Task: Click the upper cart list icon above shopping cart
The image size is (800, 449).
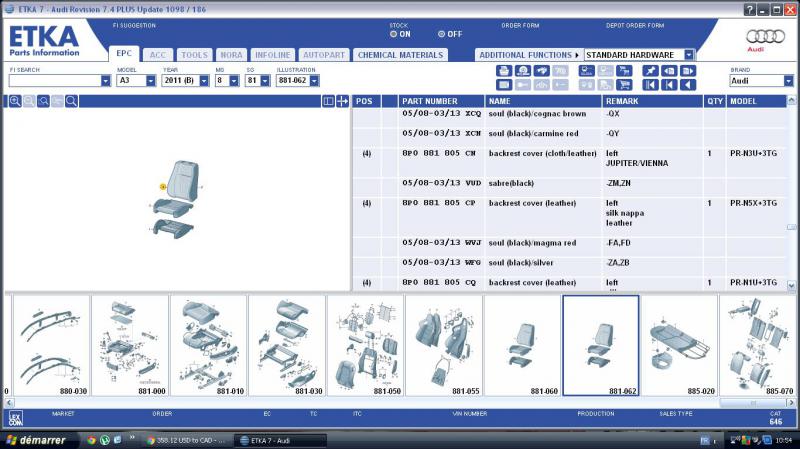Action: [x=624, y=71]
